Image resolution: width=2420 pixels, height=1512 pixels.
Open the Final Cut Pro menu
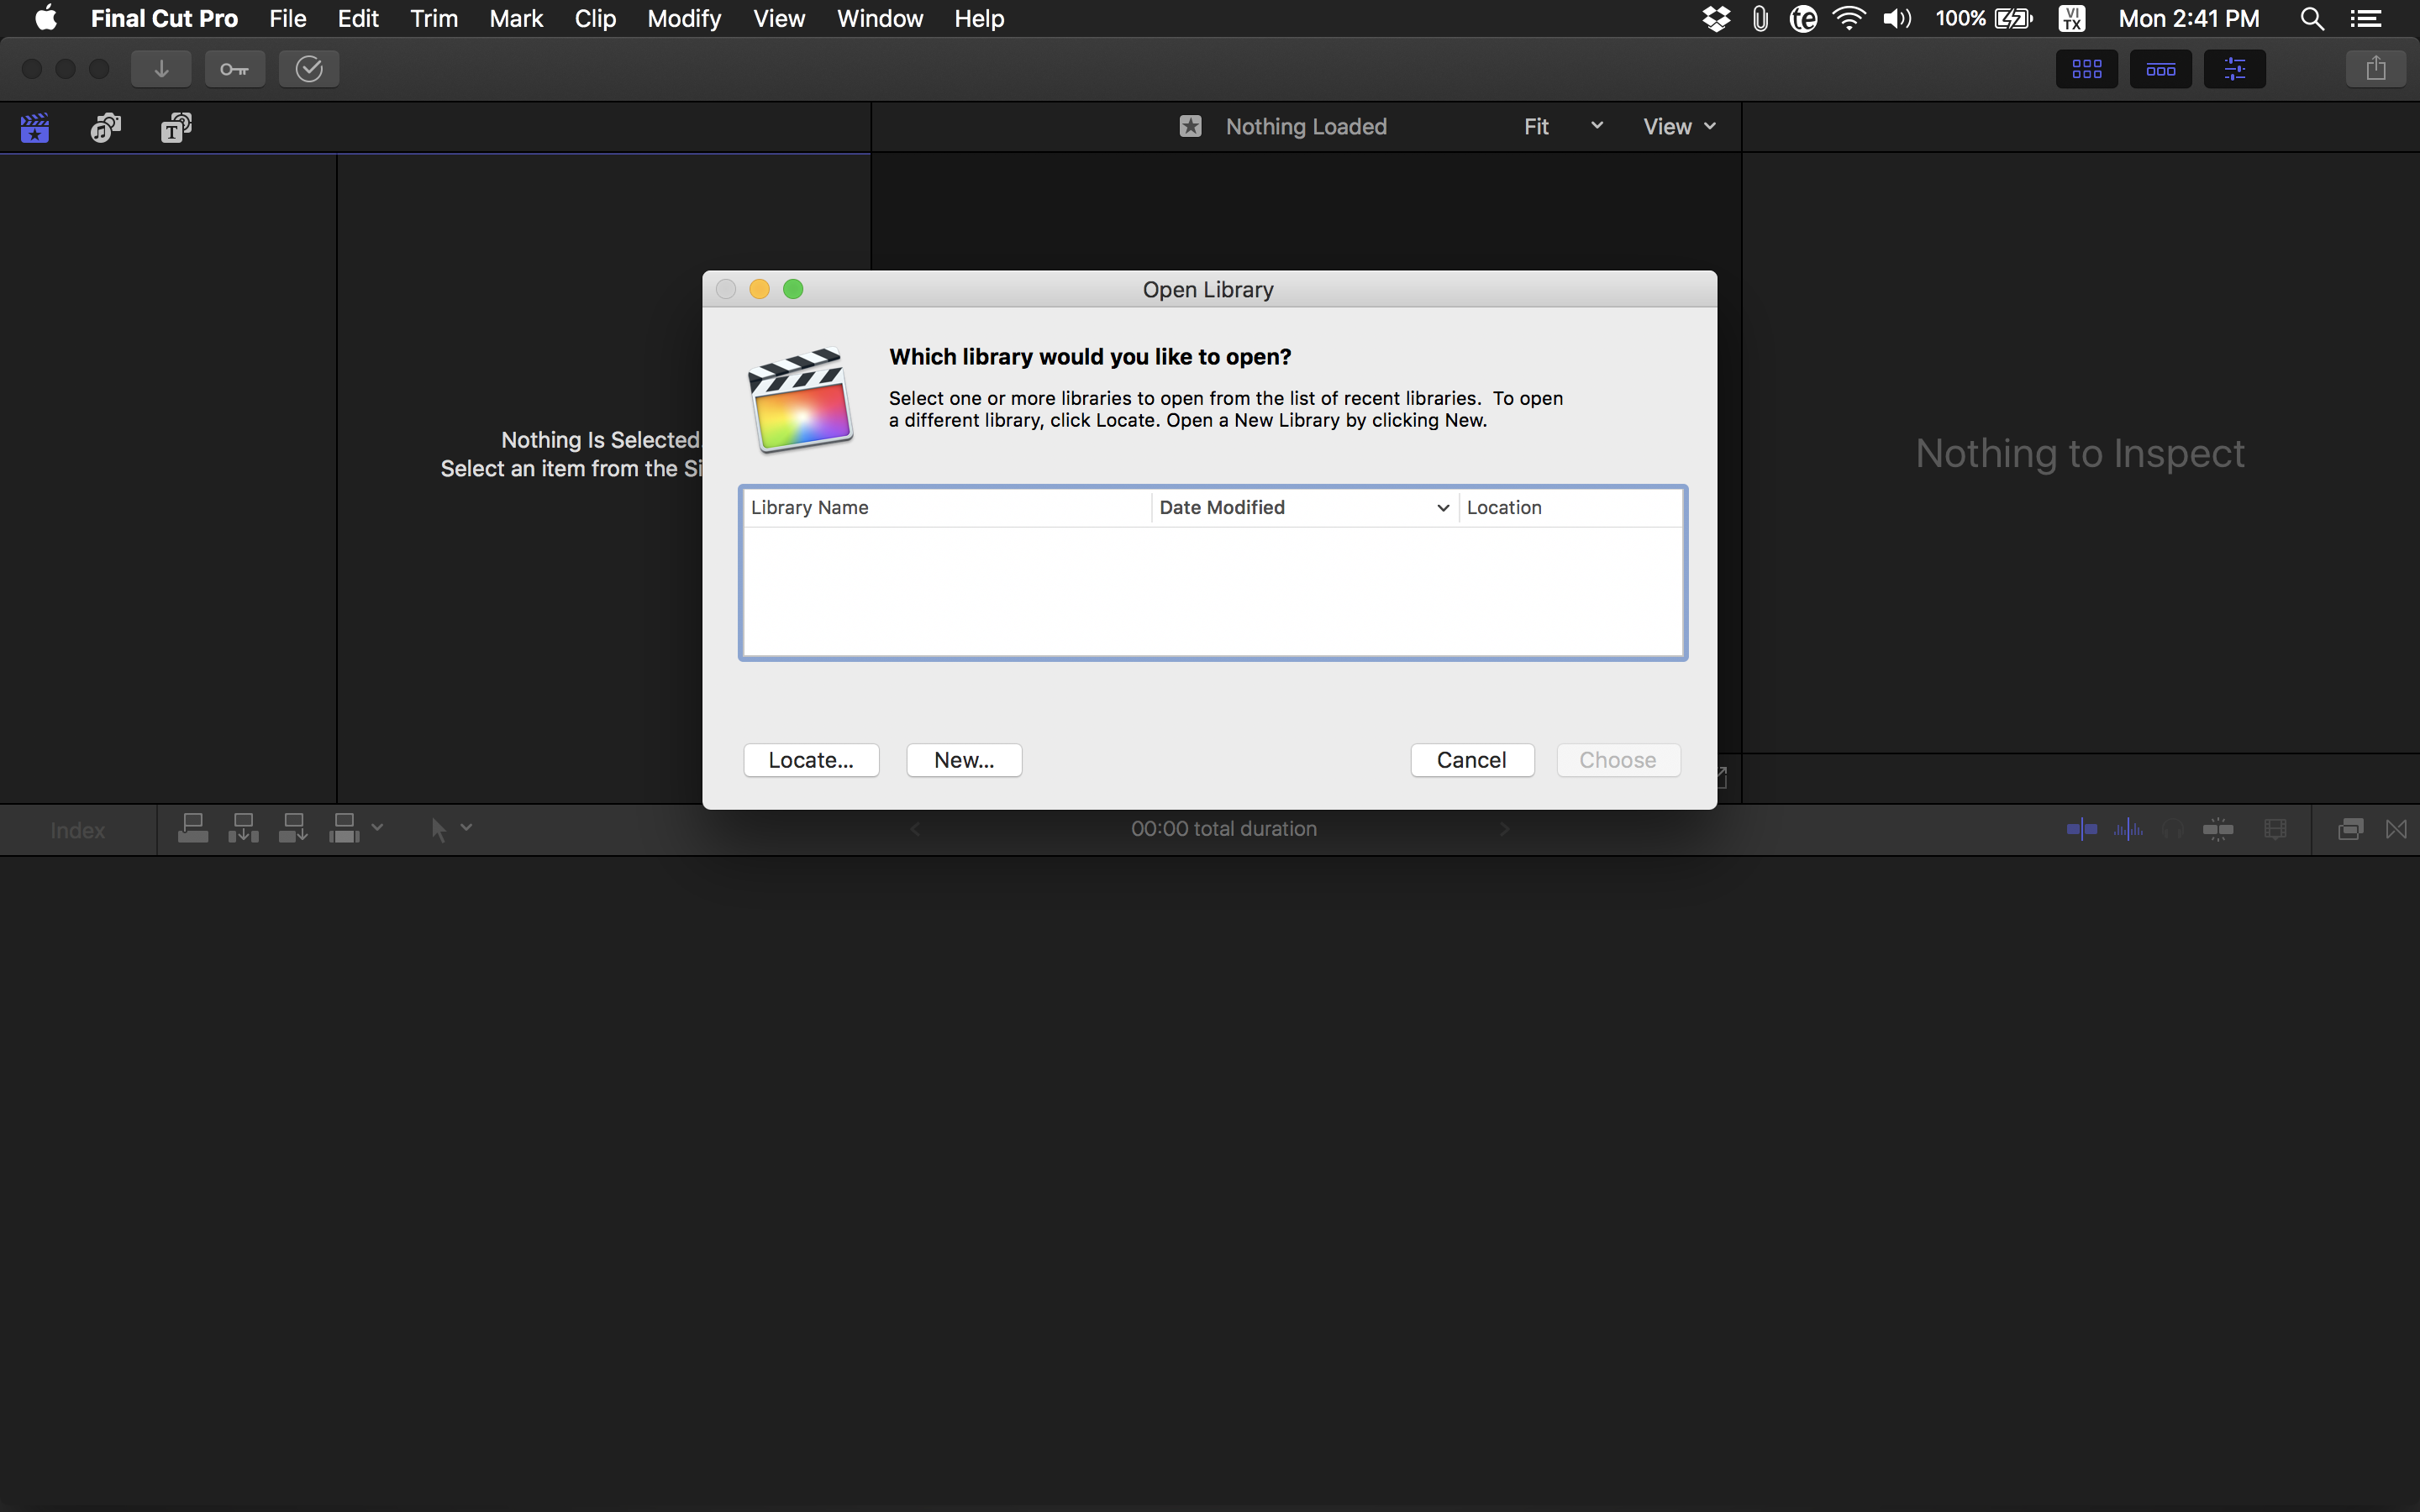pyautogui.click(x=164, y=19)
